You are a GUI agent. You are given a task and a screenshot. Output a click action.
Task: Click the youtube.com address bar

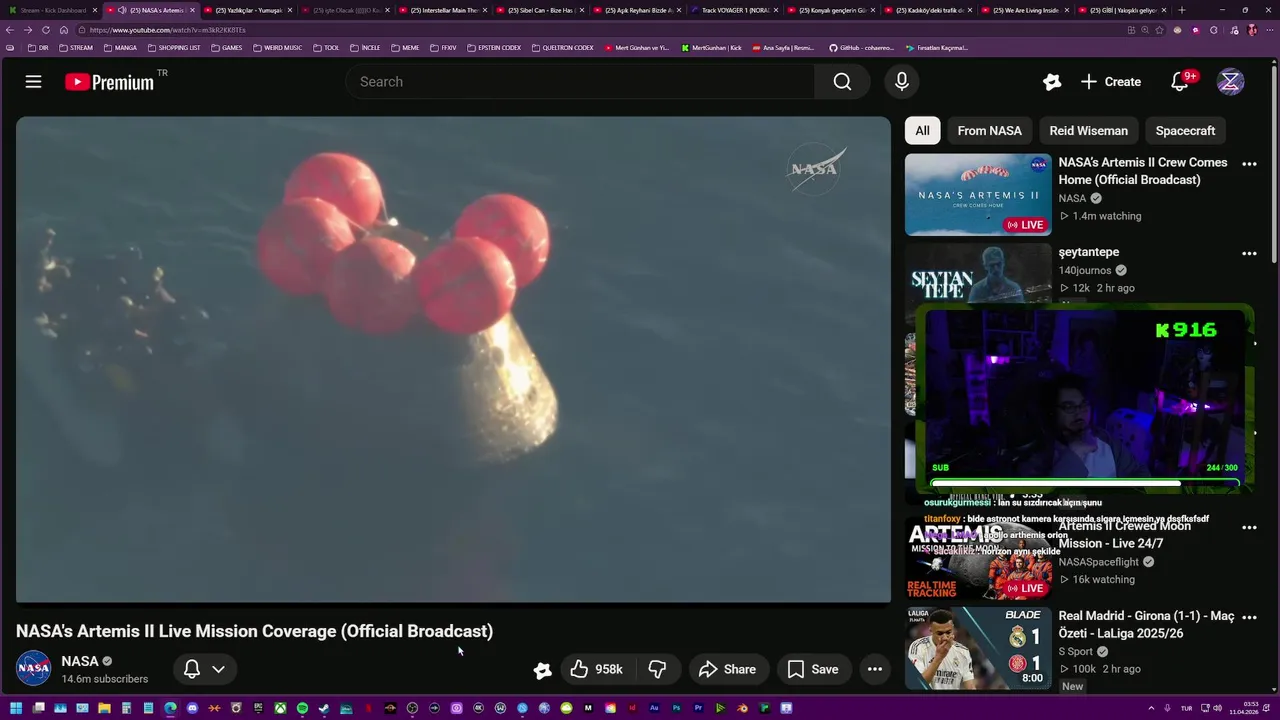[600, 30]
